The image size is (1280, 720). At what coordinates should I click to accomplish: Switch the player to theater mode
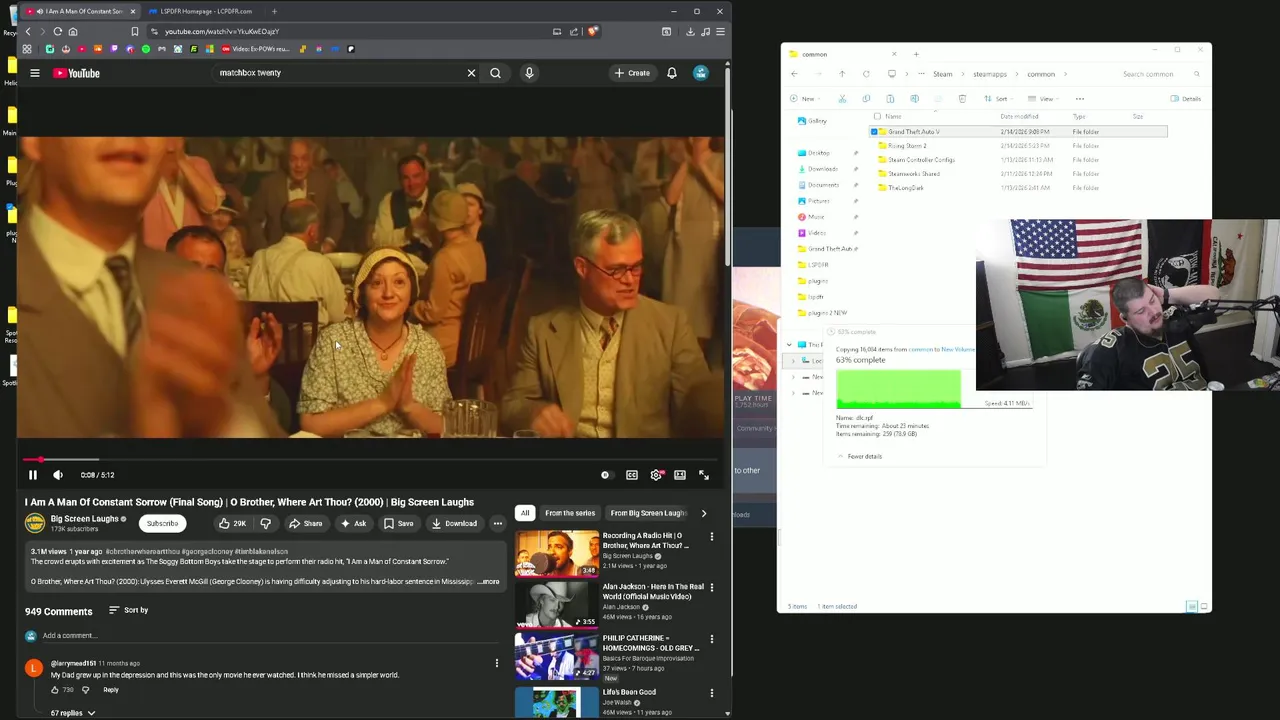coord(680,475)
